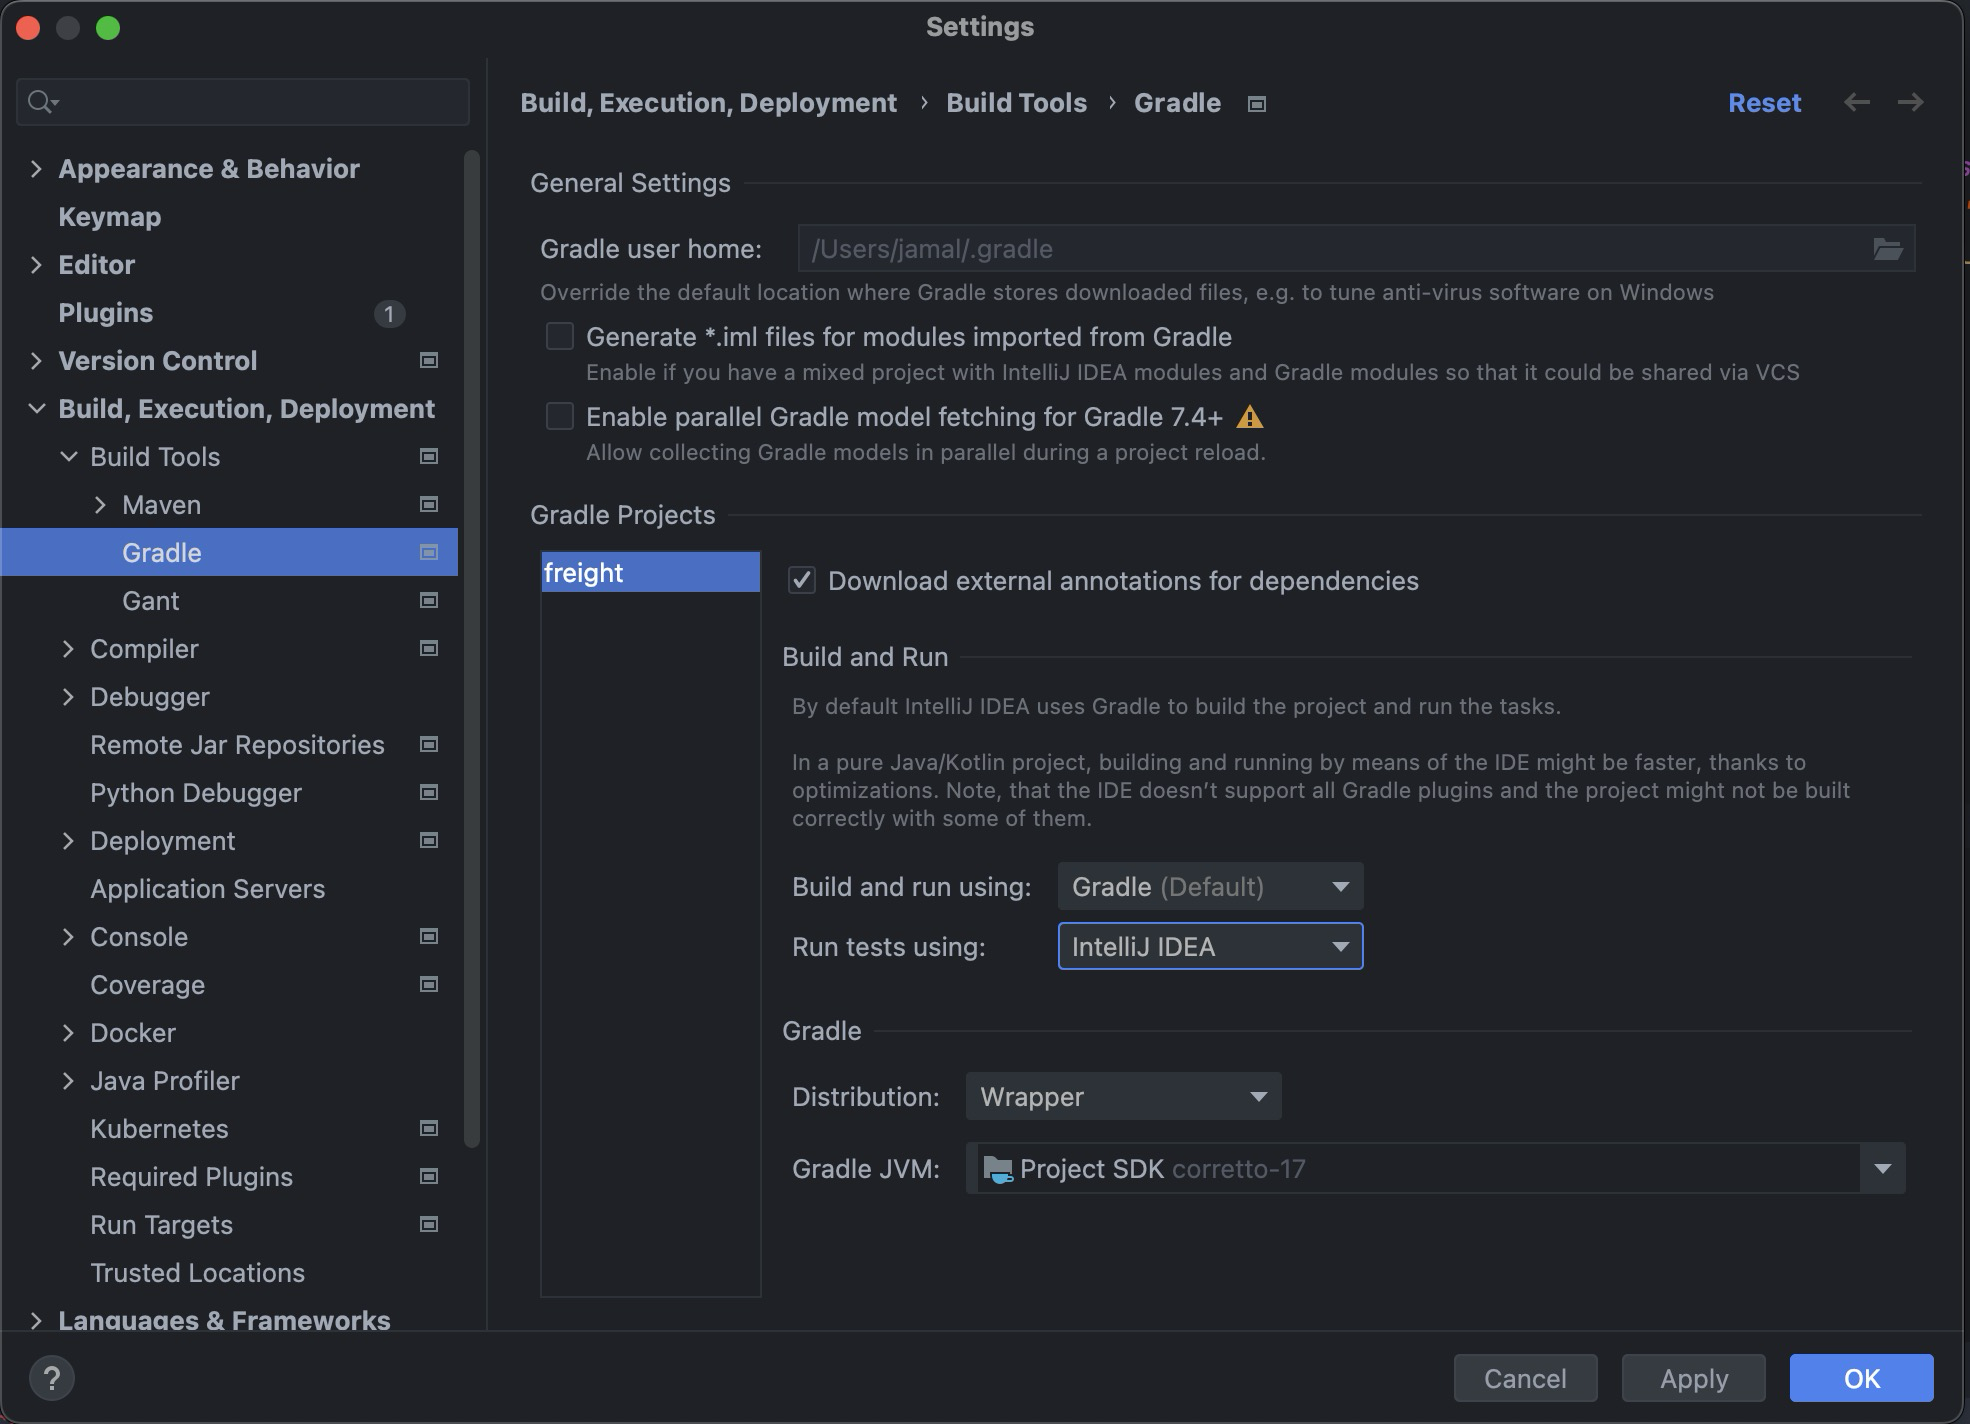This screenshot has width=1970, height=1424.
Task: Click project-level icon beside Gradle breadcrumb
Action: click(1257, 104)
